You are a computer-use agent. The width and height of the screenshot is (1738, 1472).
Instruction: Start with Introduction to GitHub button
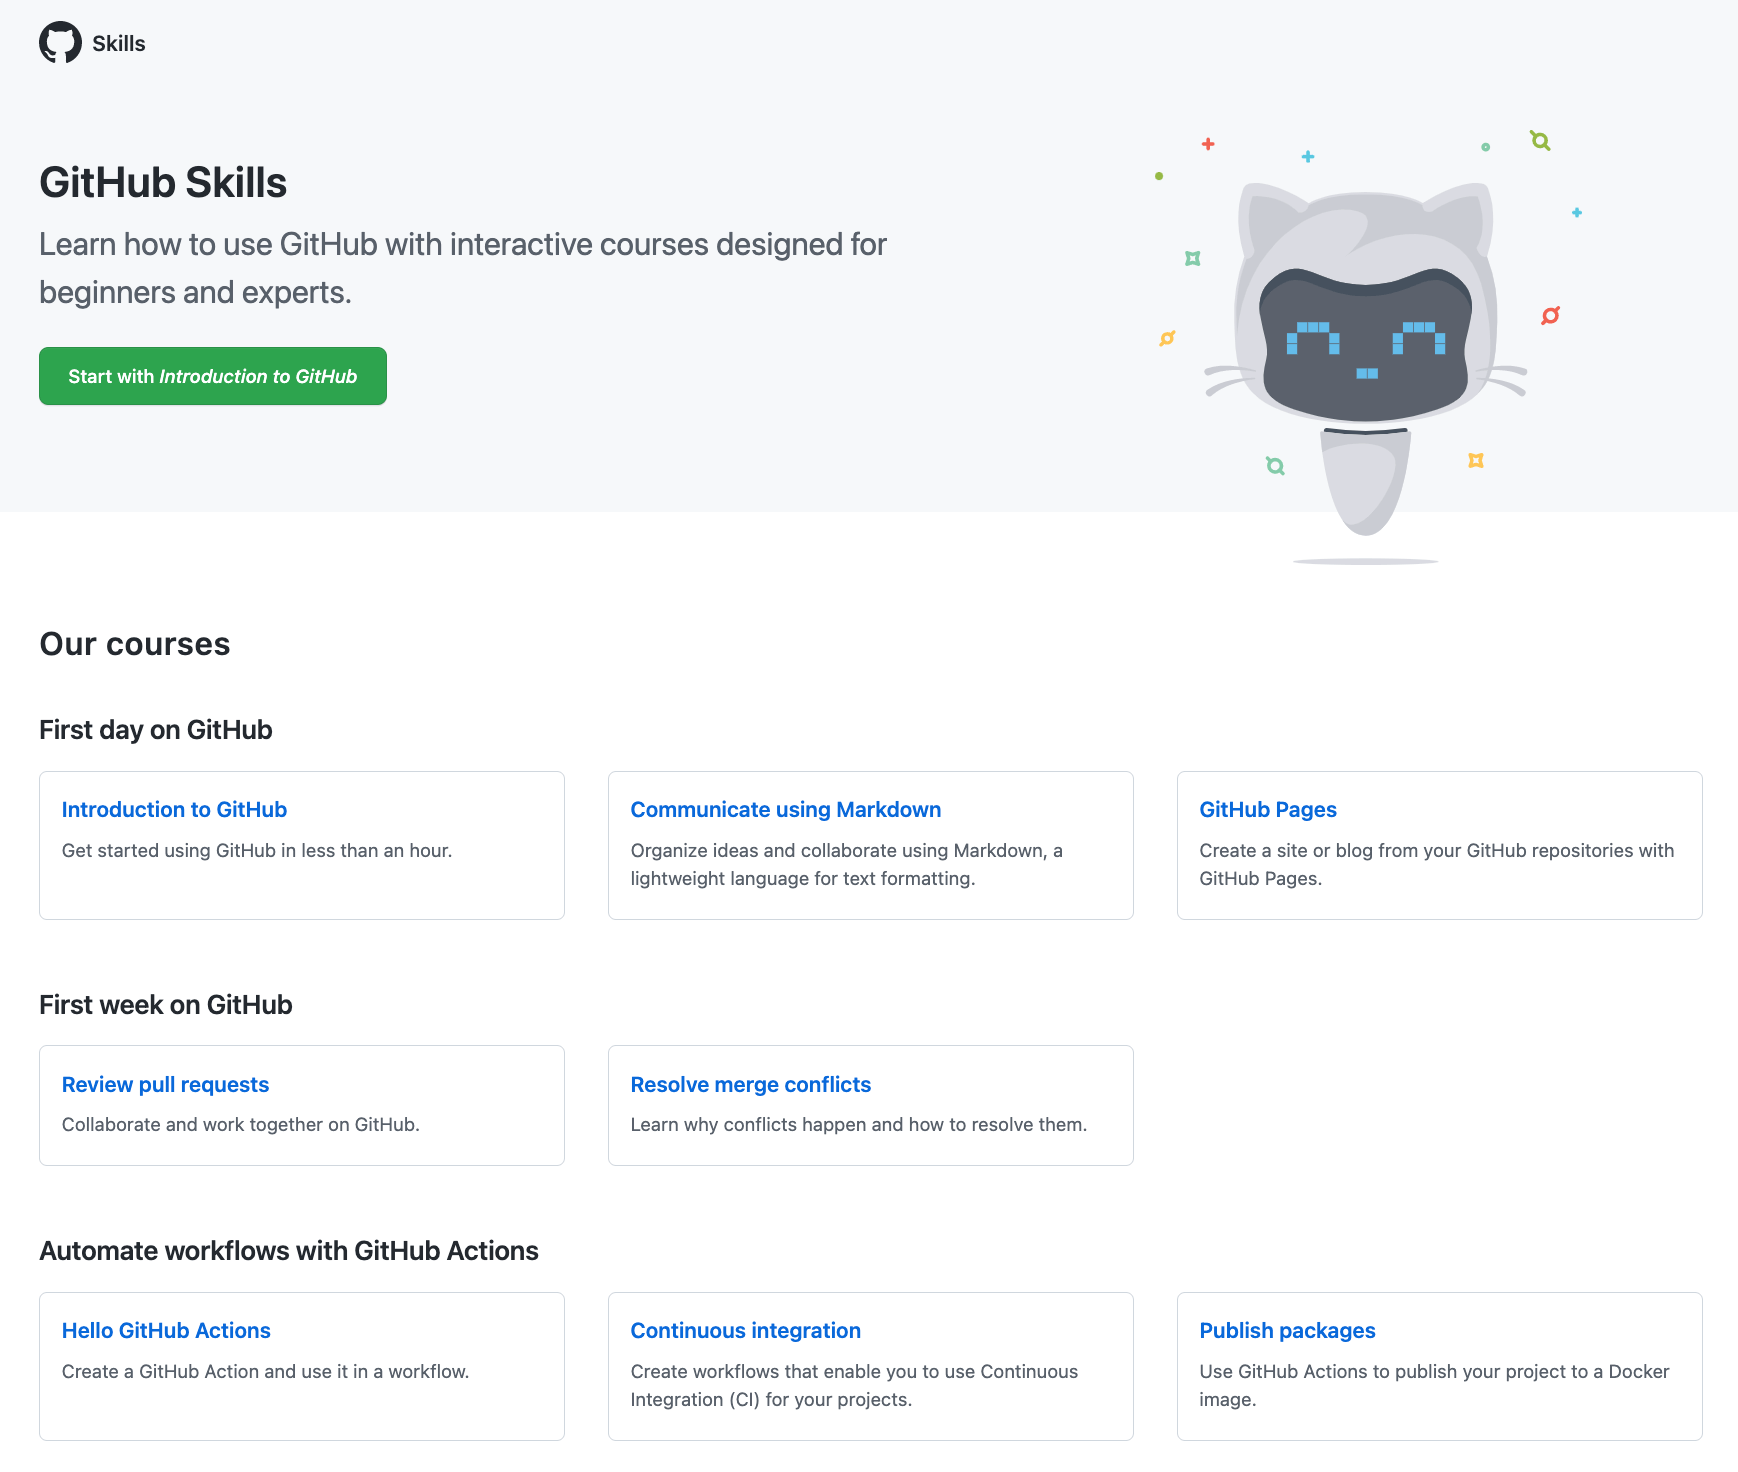coord(213,376)
